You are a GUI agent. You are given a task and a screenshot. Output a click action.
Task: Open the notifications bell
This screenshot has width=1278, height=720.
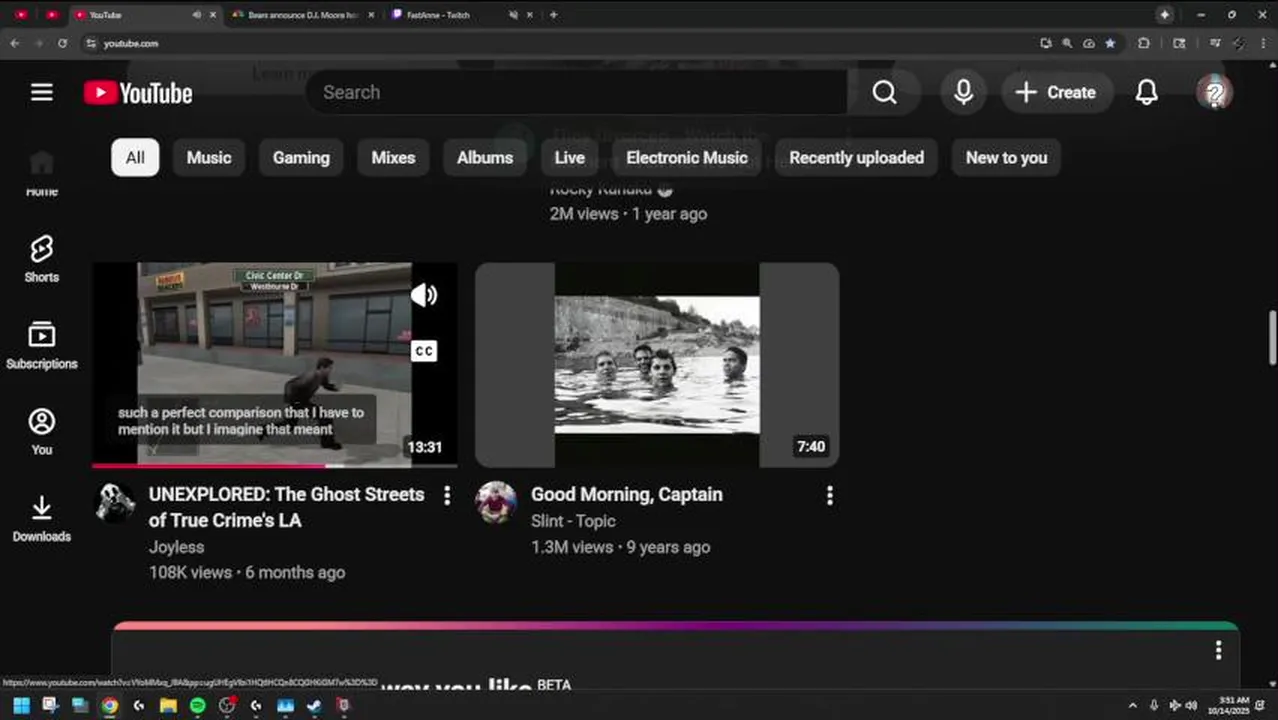(x=1146, y=92)
